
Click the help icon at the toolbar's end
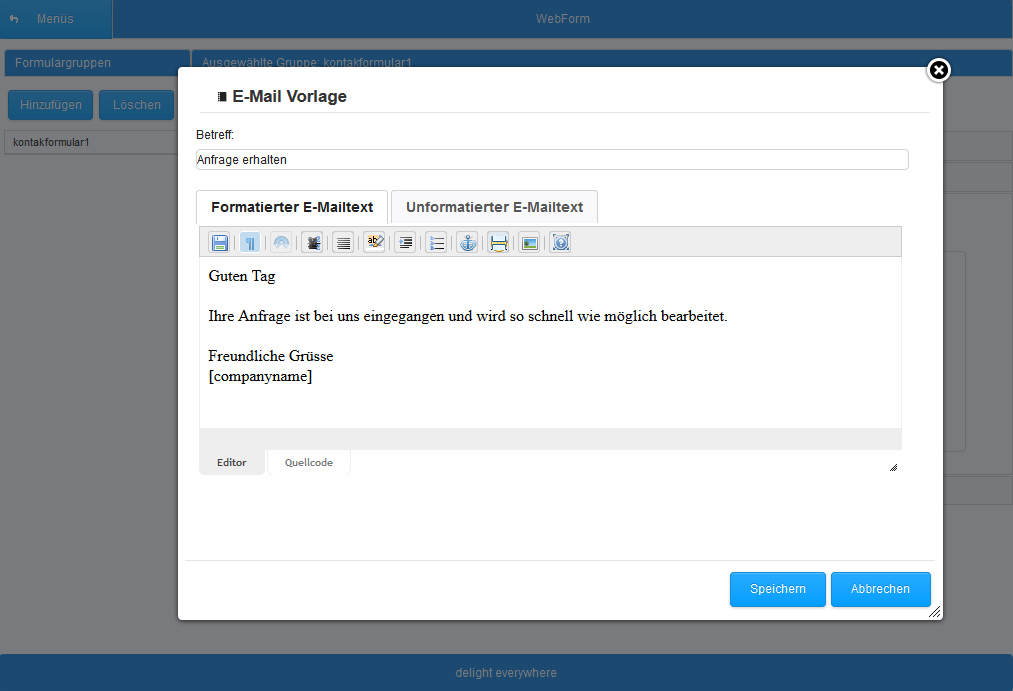coord(560,242)
